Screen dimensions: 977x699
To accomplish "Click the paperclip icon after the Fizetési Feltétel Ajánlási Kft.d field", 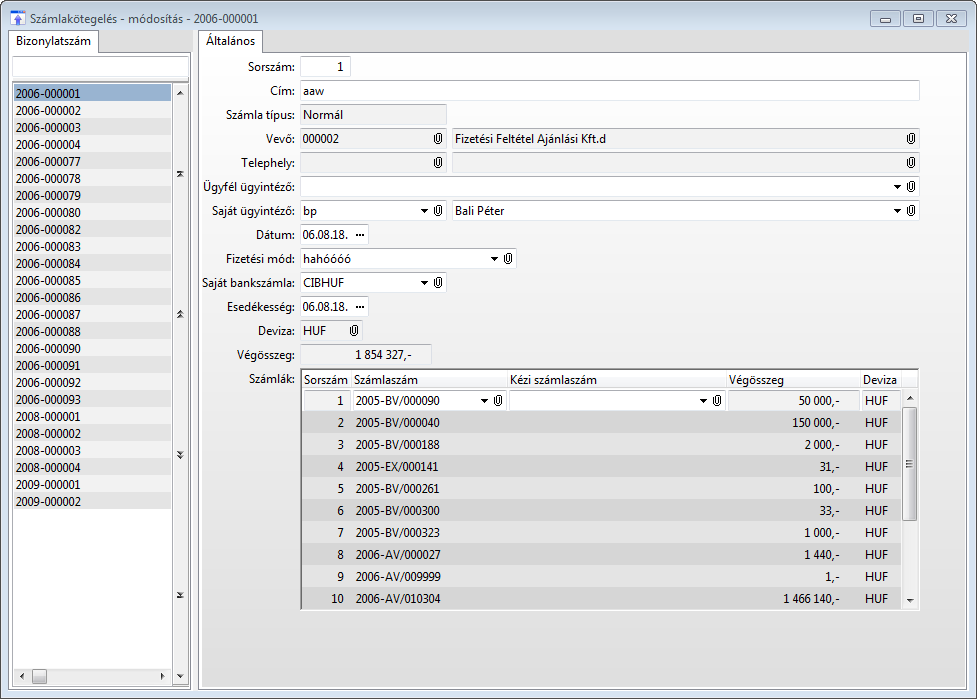I will coord(911,139).
